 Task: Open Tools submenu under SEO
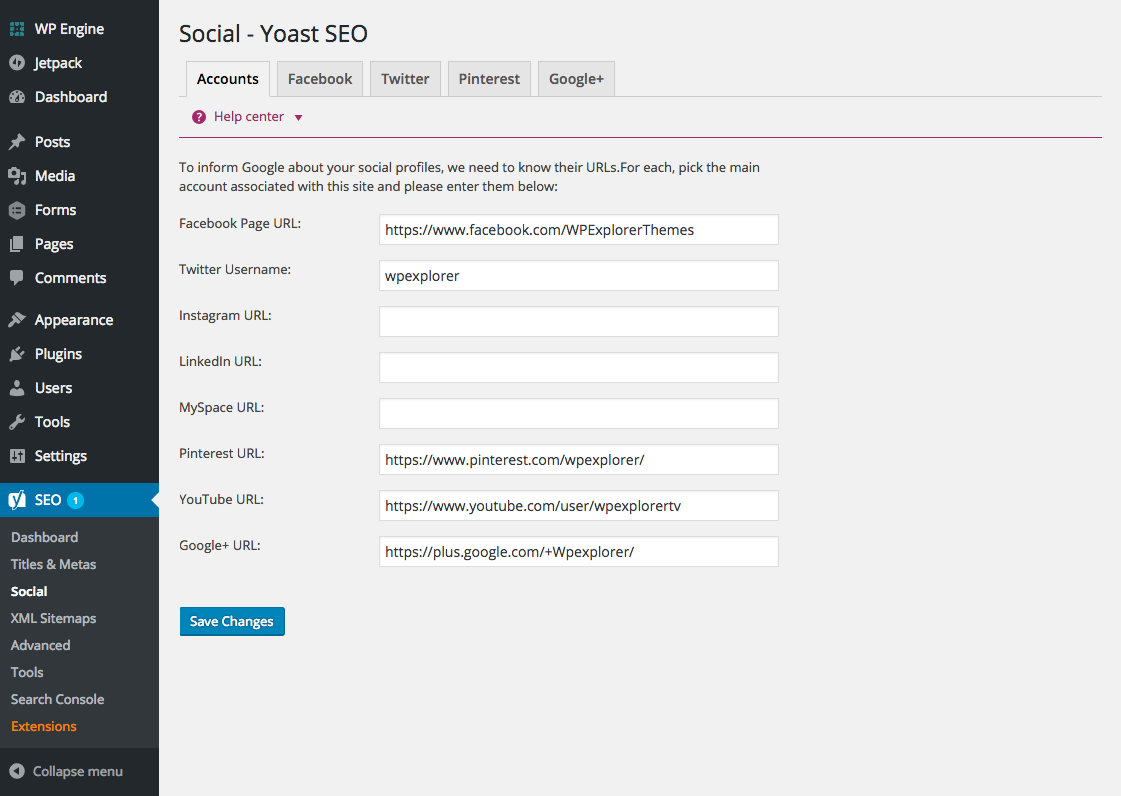pos(27,672)
